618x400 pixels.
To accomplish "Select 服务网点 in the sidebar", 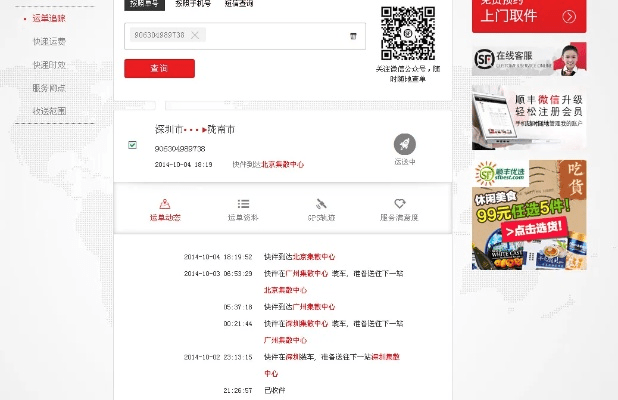I will coord(49,88).
